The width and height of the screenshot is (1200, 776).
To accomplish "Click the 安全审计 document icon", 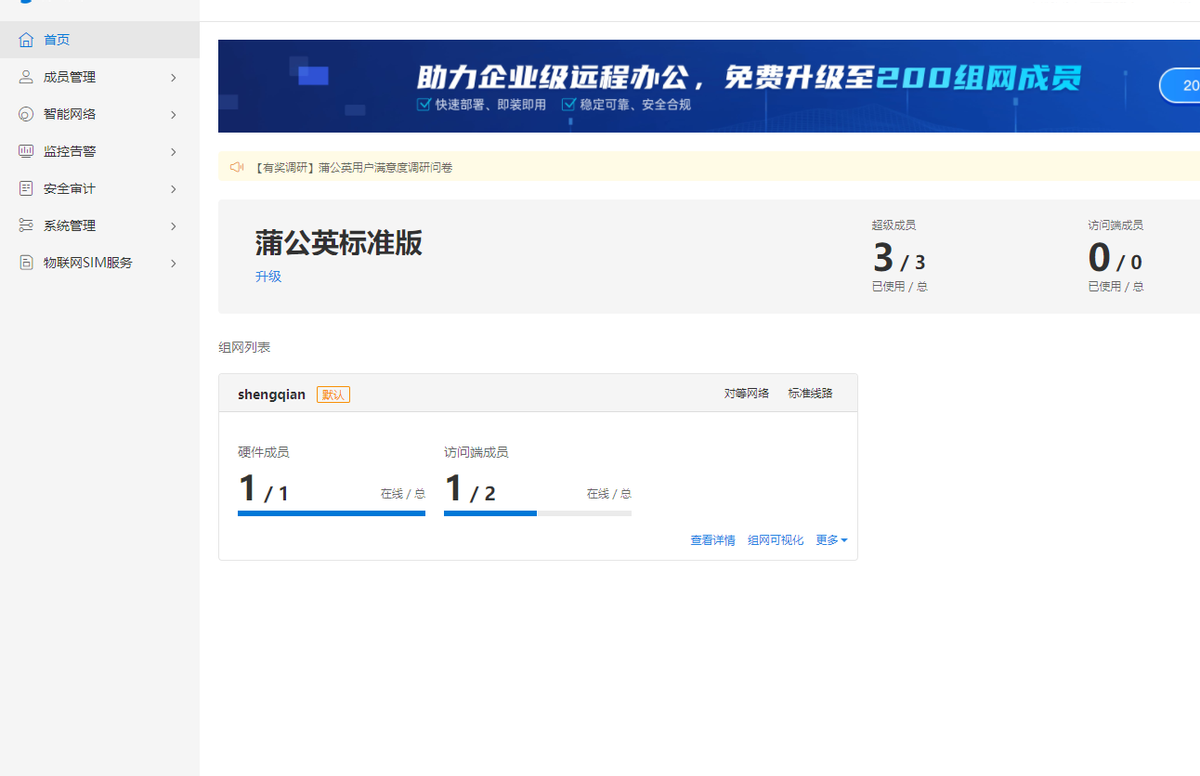I will 26,188.
